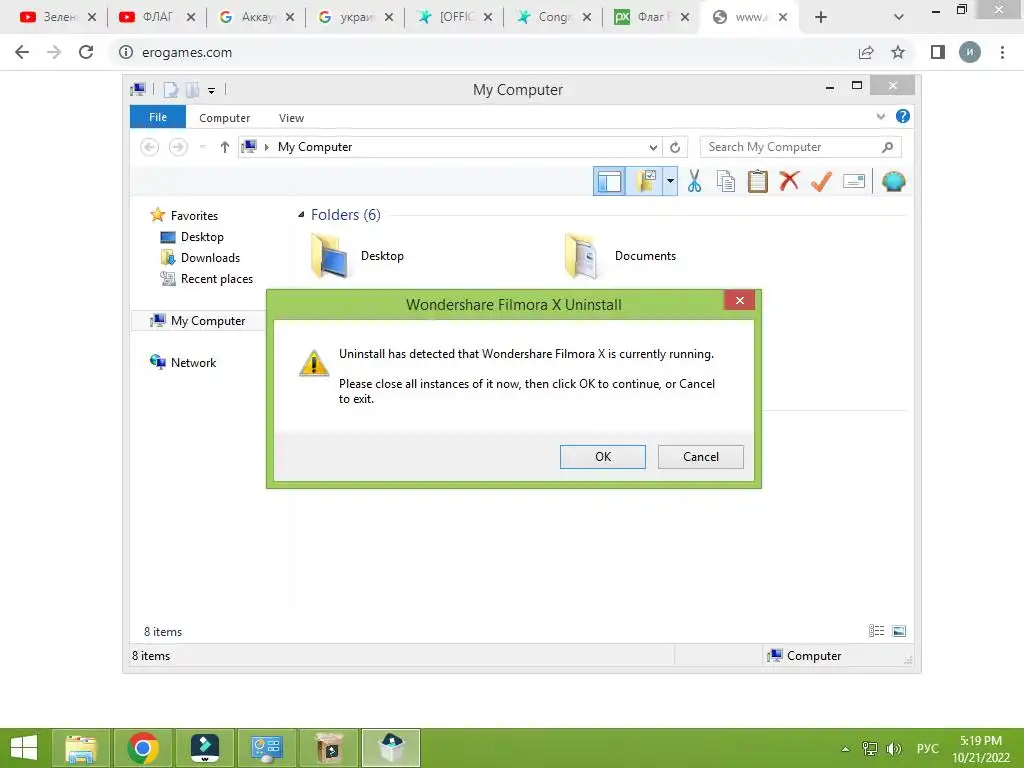Click the Chrome address bar URL
The image size is (1024, 768).
coord(187,52)
